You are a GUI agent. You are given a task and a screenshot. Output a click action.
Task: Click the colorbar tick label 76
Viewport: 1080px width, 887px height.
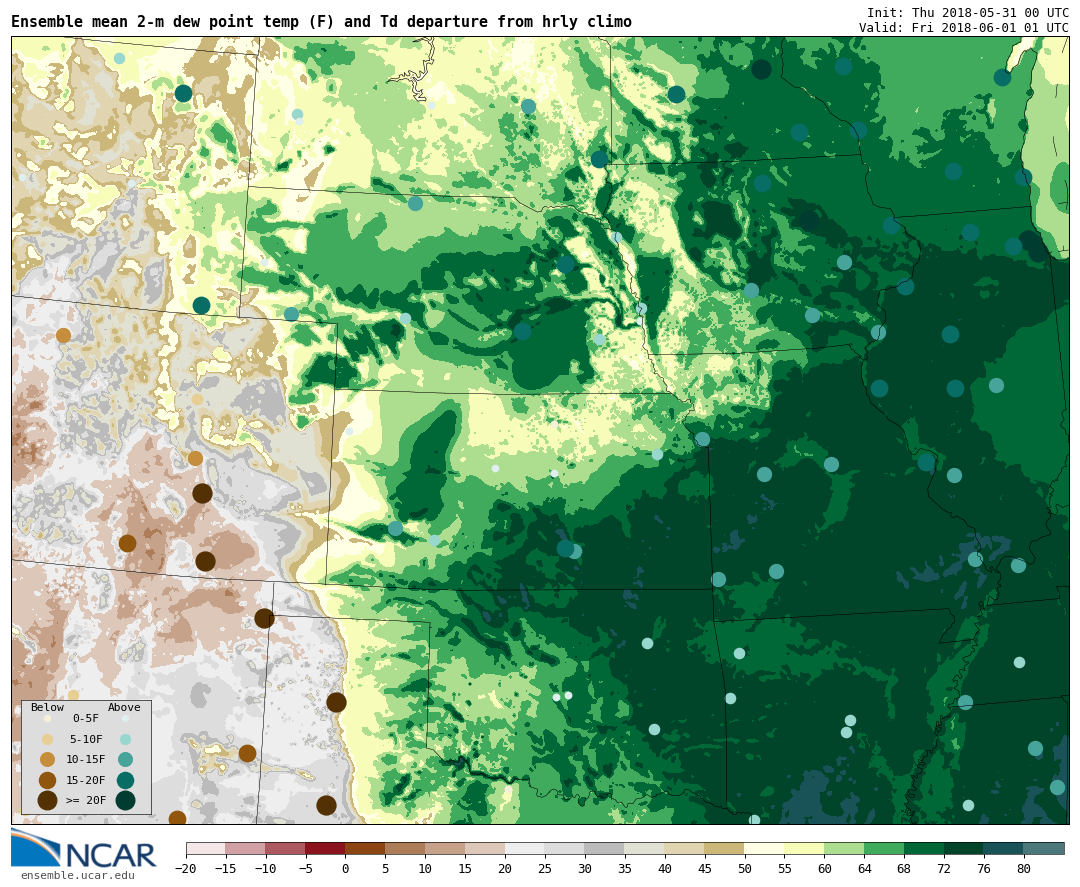point(984,868)
